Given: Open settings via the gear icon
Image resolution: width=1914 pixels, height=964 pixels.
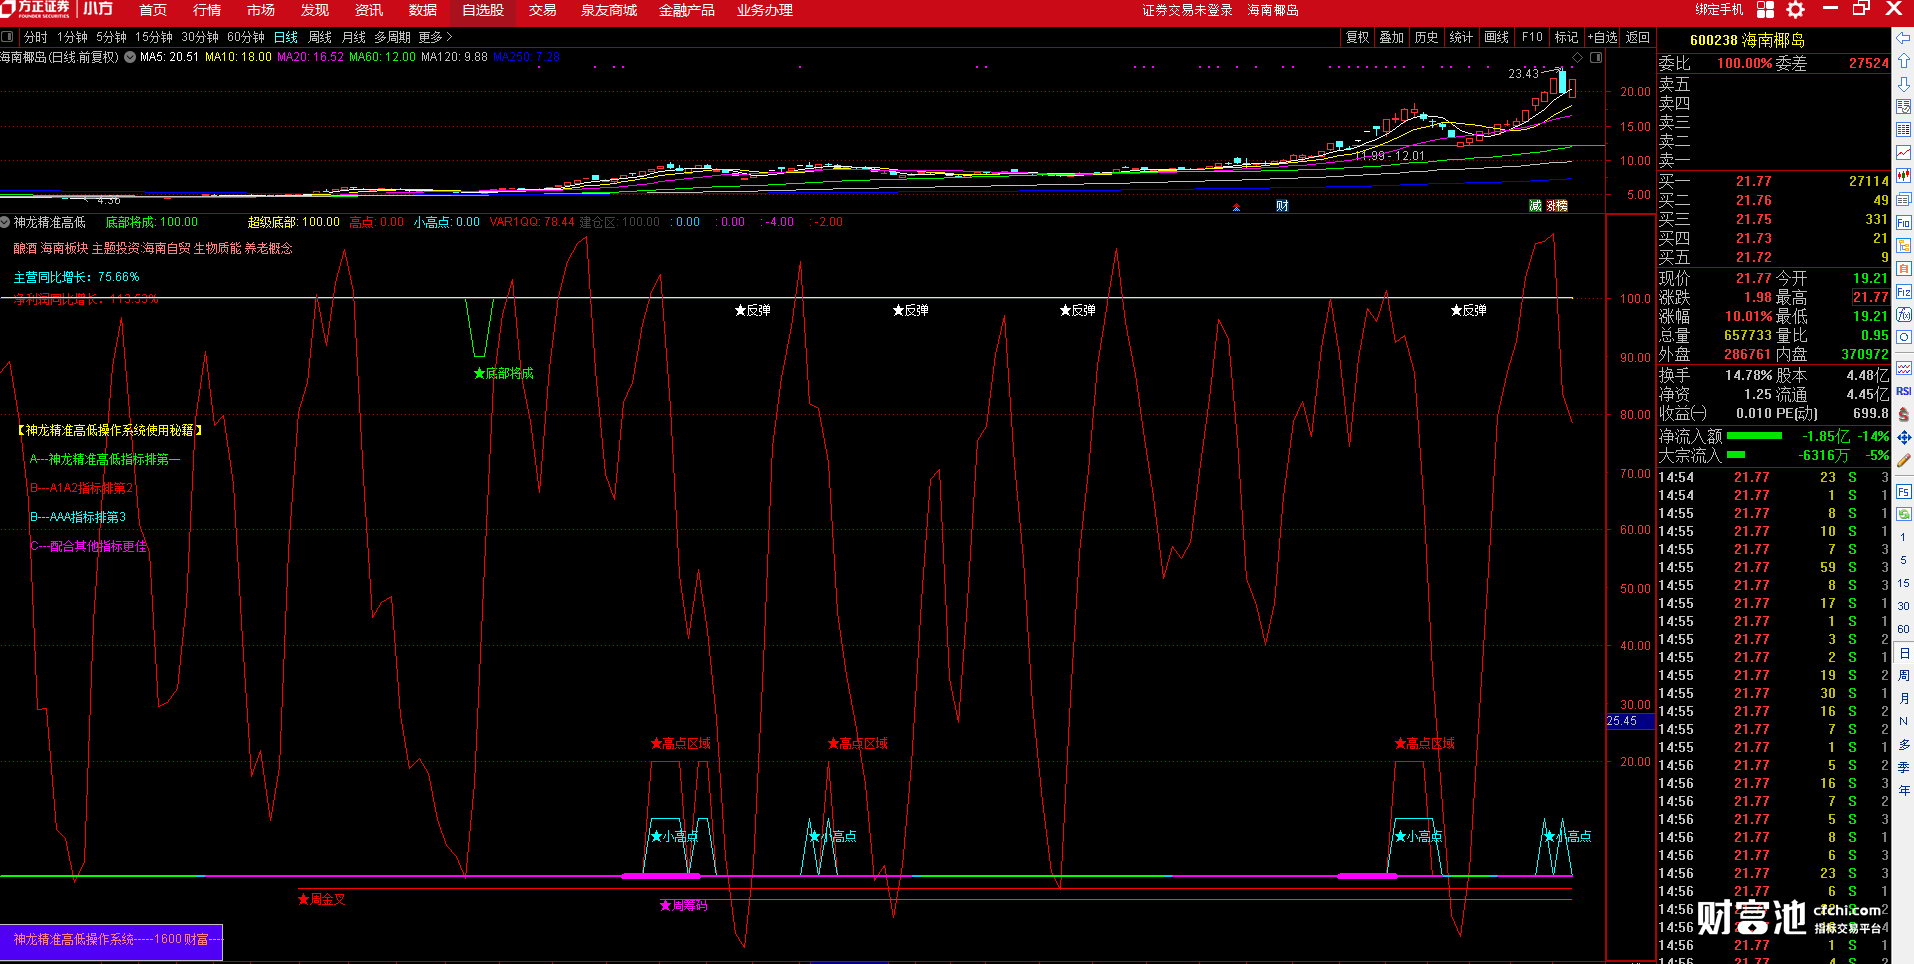Looking at the screenshot, I should [1796, 10].
